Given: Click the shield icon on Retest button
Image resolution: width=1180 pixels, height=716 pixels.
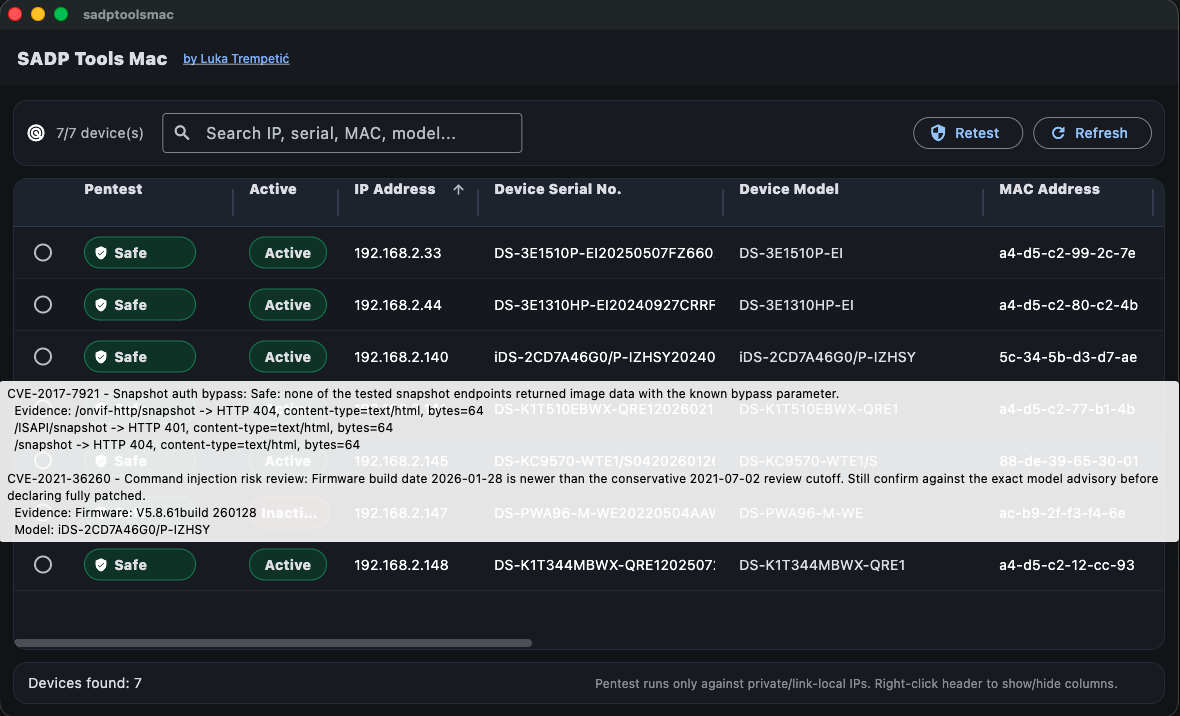Looking at the screenshot, I should pyautogui.click(x=938, y=133).
